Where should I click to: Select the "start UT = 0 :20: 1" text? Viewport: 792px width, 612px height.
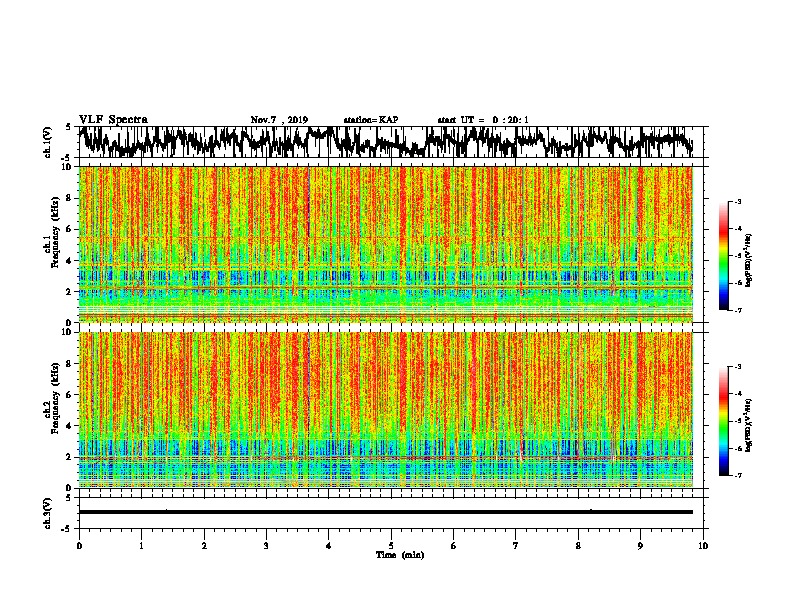click(x=483, y=120)
